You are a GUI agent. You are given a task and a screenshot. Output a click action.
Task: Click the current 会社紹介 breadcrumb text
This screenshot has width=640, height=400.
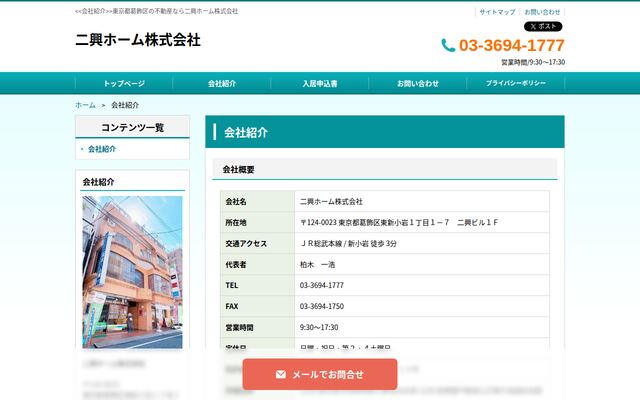(x=125, y=105)
